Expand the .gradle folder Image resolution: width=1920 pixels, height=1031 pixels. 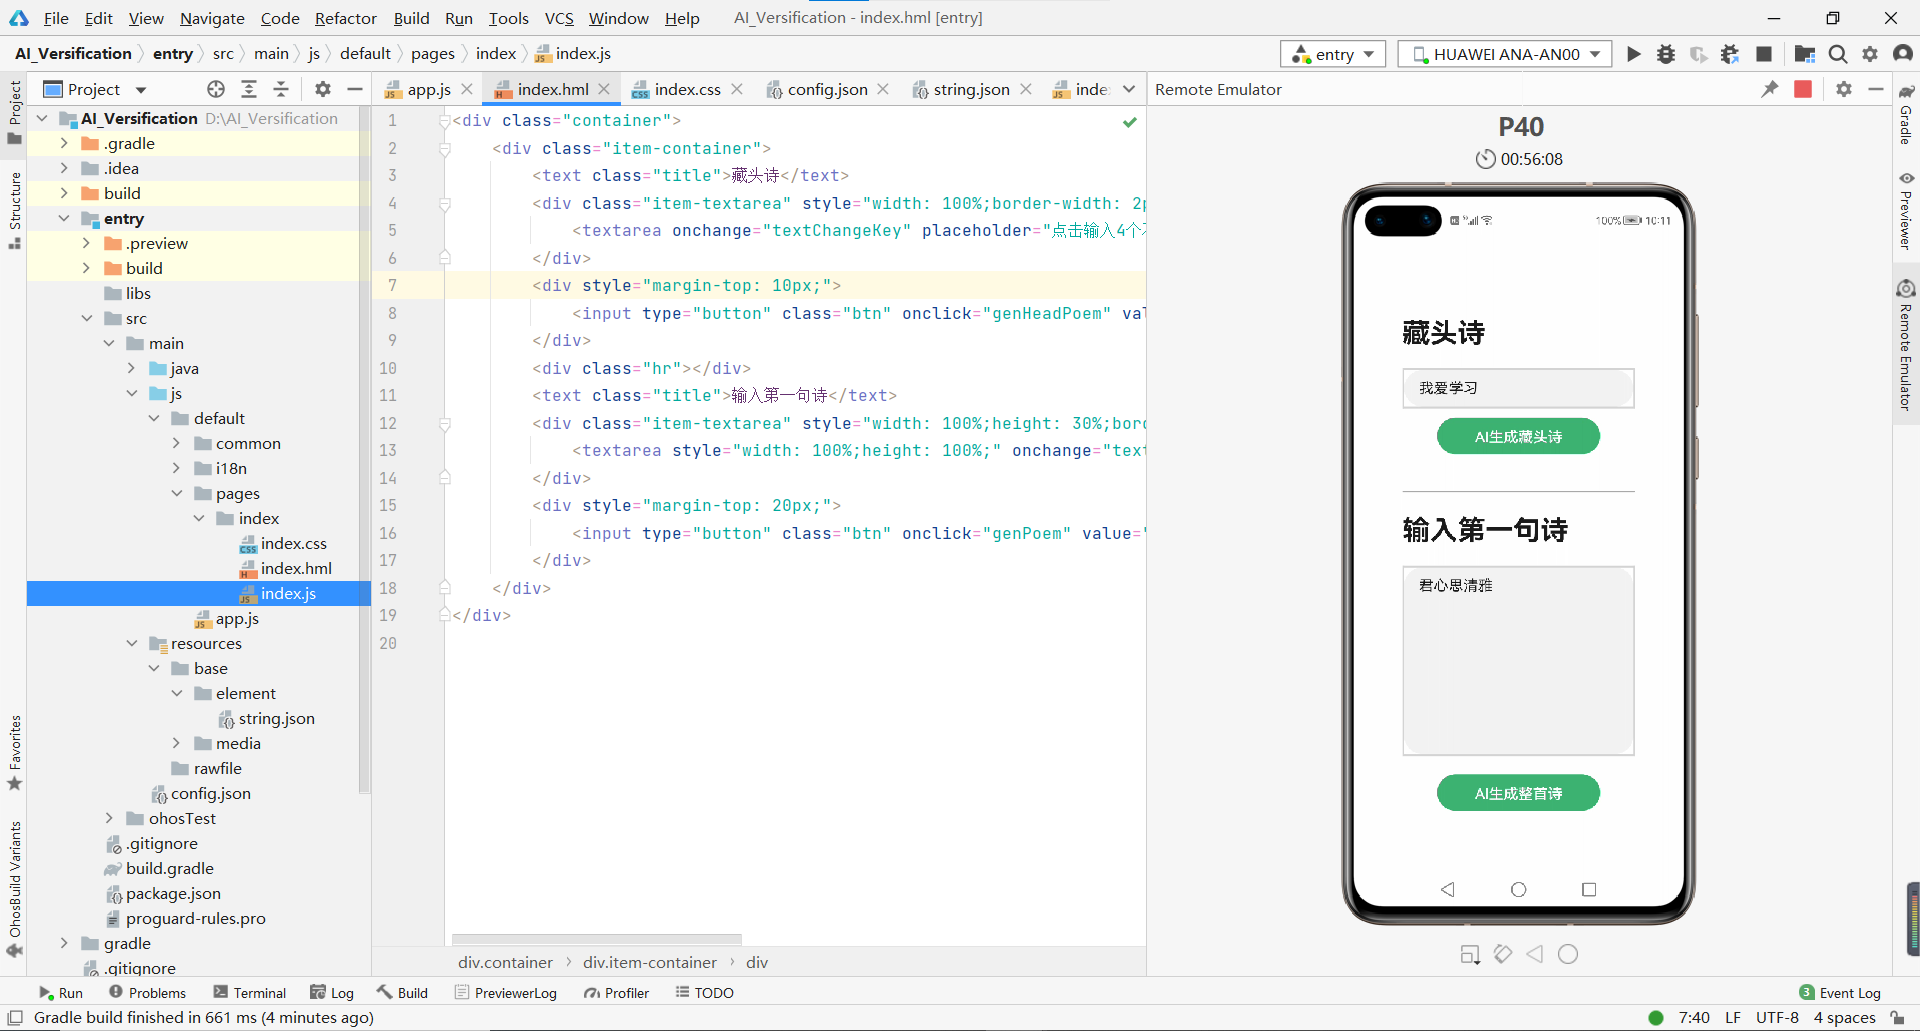click(x=64, y=143)
